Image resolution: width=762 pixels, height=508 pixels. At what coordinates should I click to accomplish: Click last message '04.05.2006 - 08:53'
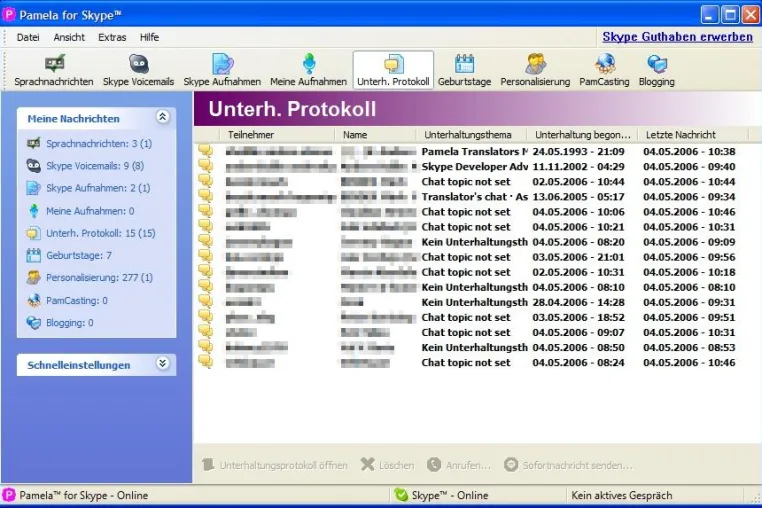[x=689, y=347]
